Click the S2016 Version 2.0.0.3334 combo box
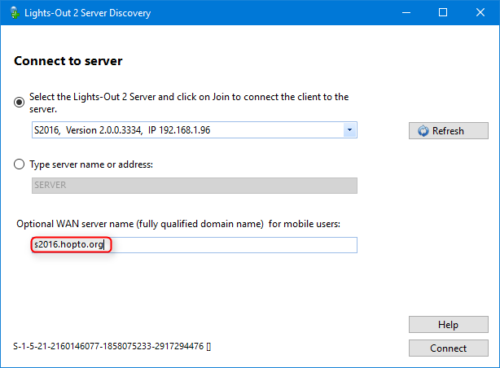 pos(195,130)
